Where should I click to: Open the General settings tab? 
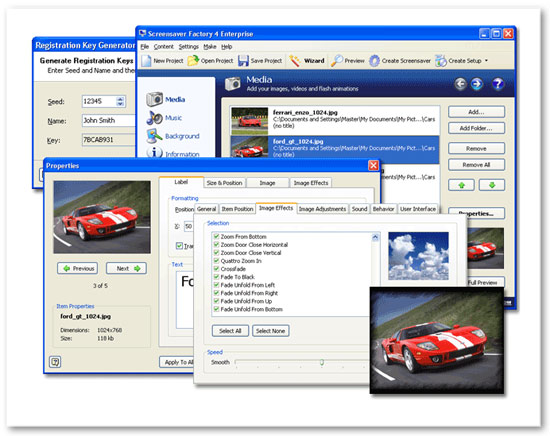(206, 209)
